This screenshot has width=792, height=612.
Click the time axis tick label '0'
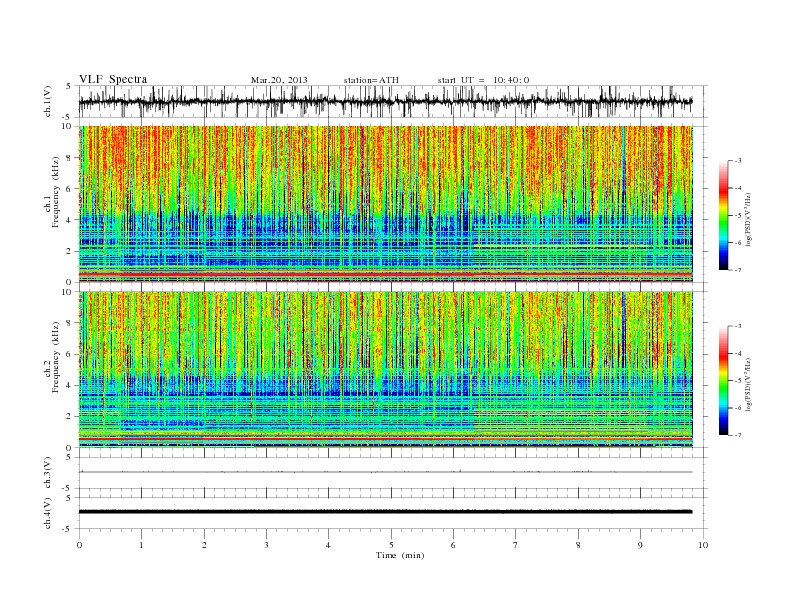click(x=79, y=545)
